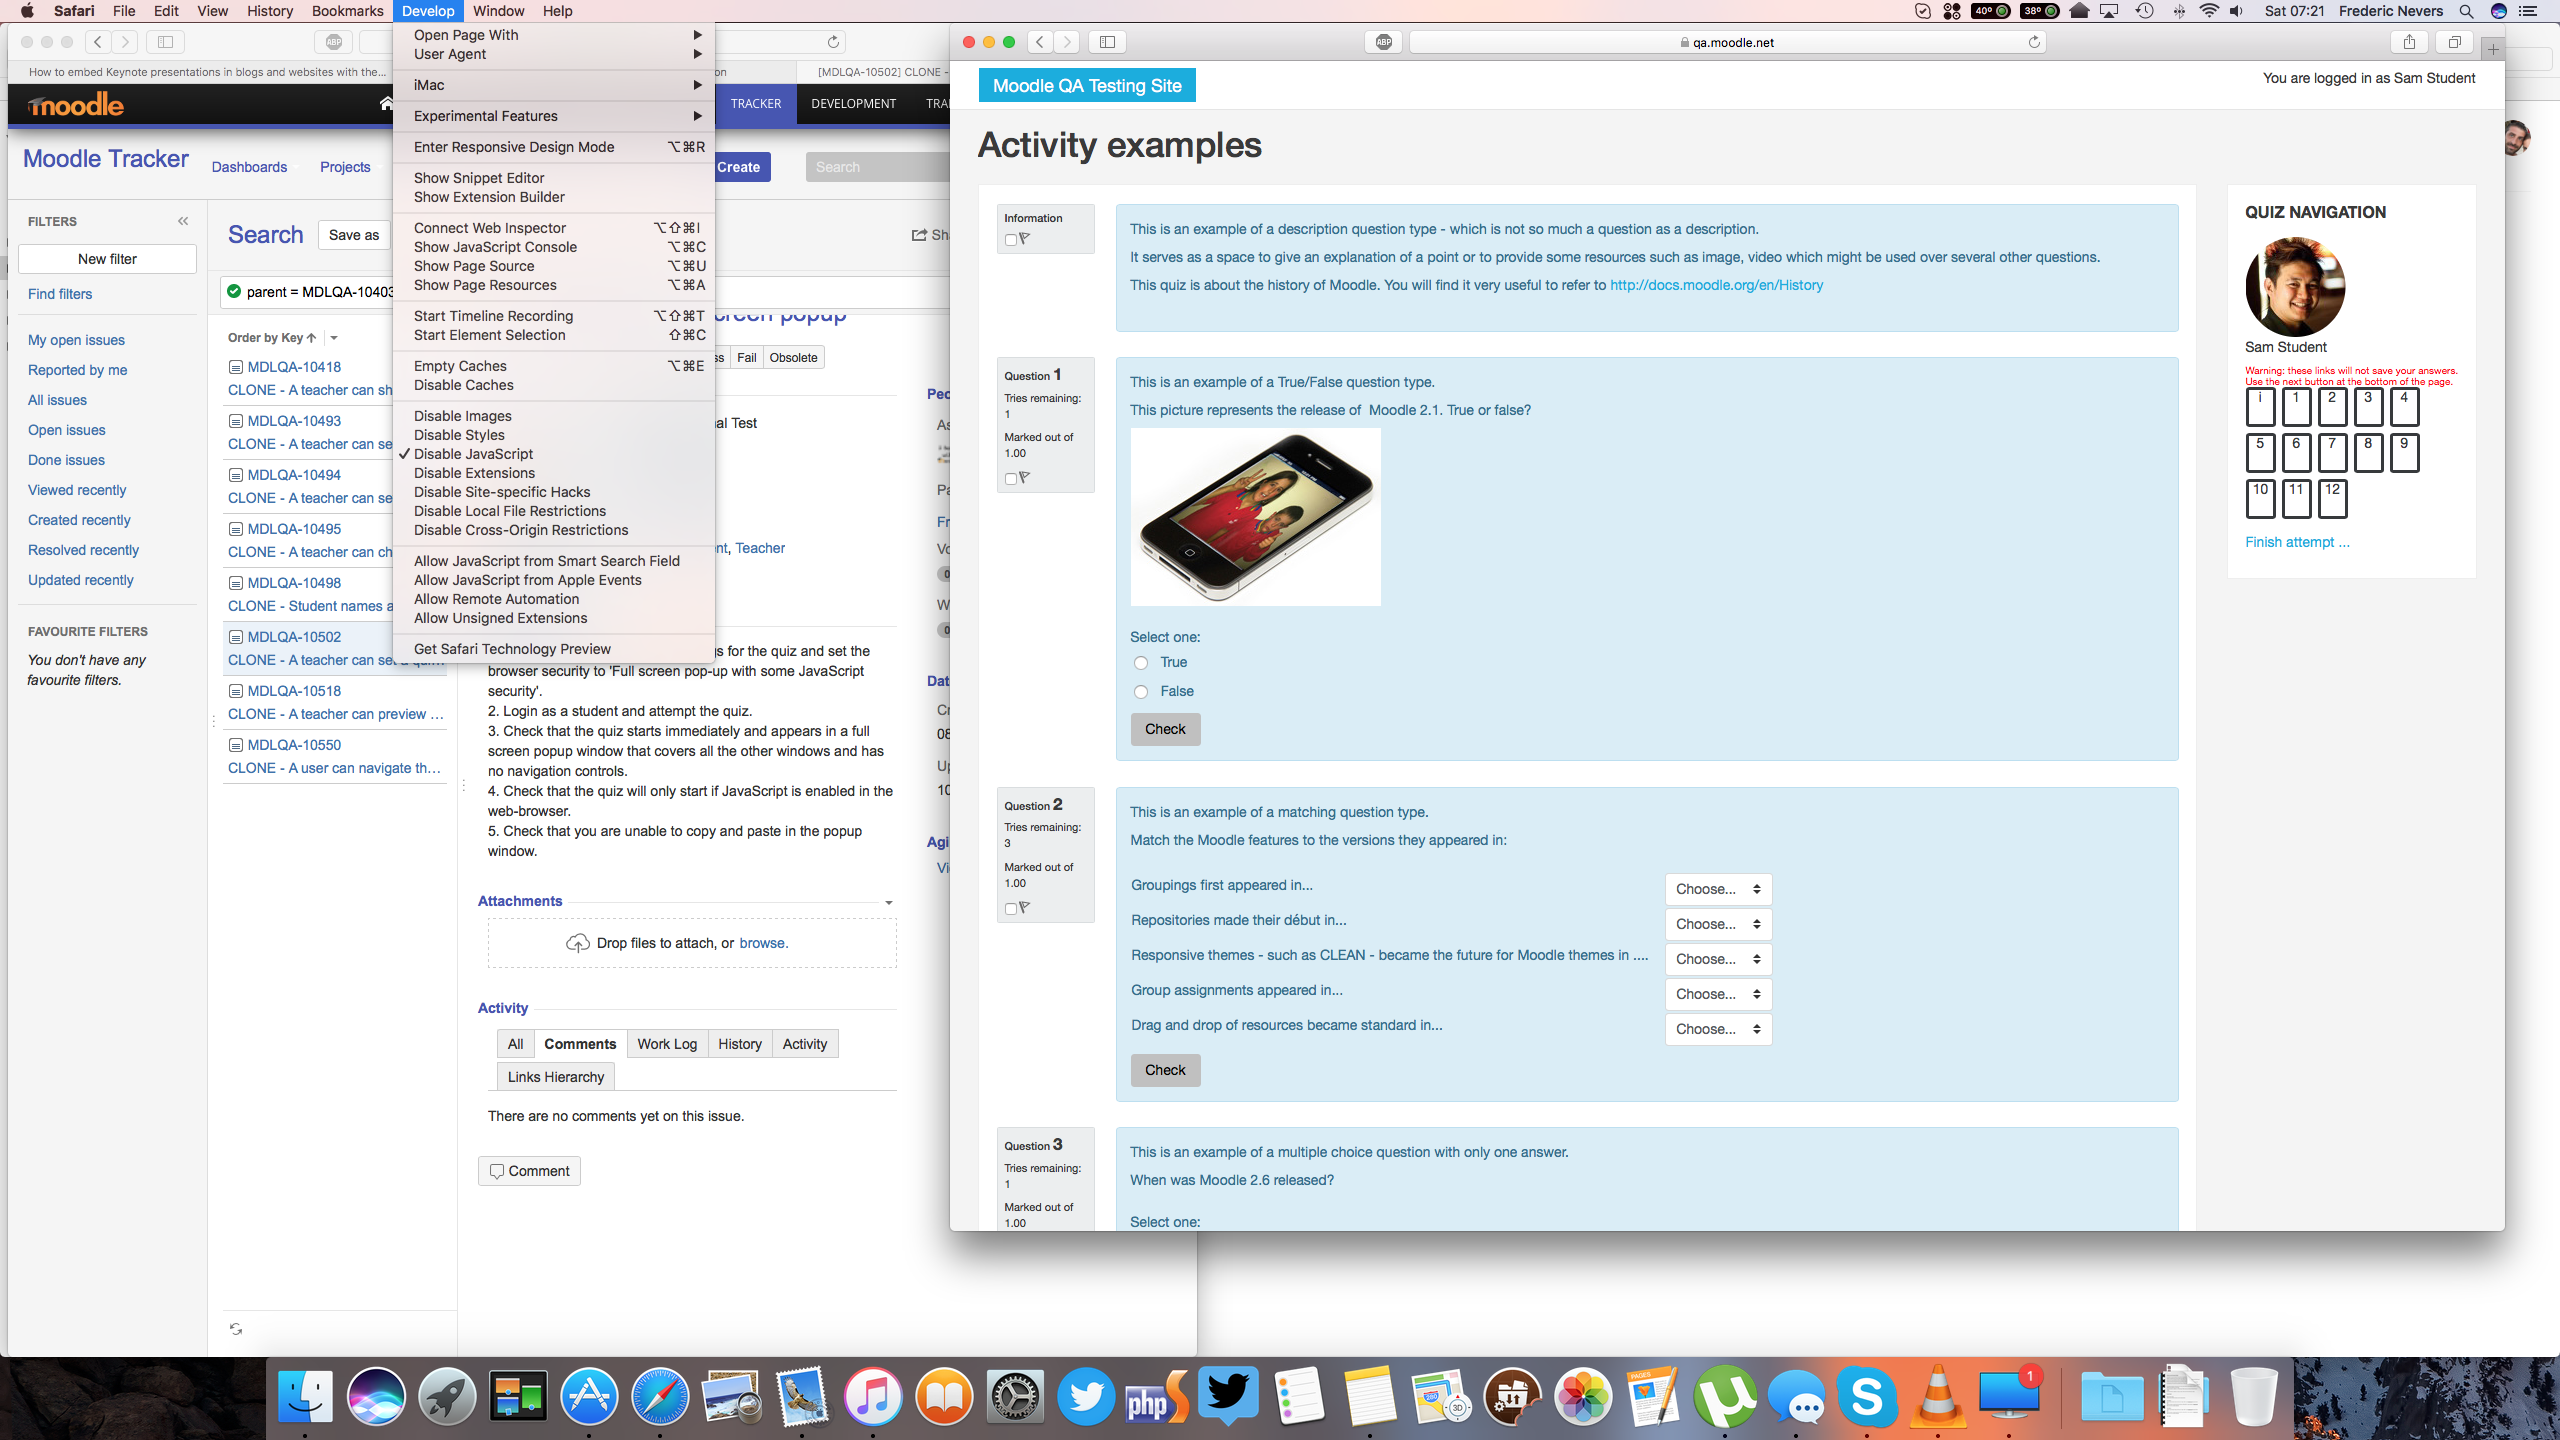Open System Preferences gear in Dock

[x=1015, y=1396]
